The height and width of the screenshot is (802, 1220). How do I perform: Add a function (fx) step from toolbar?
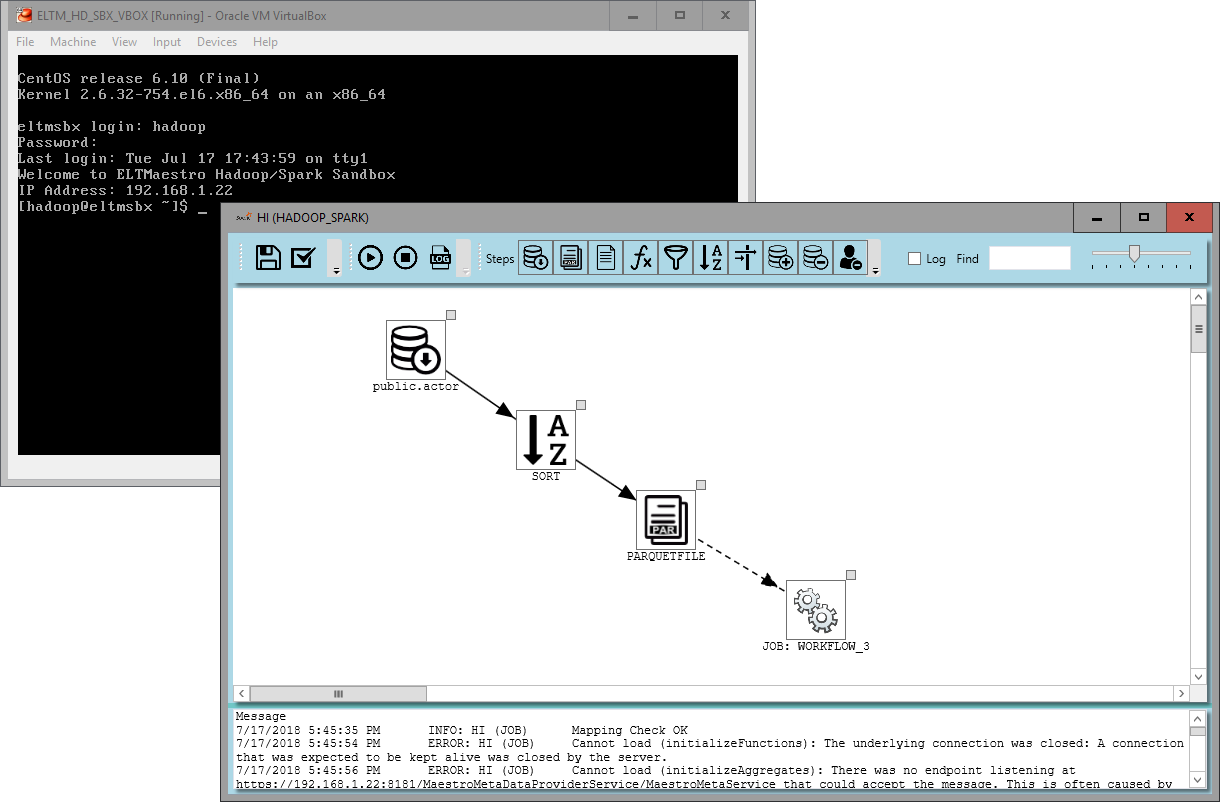(x=641, y=258)
